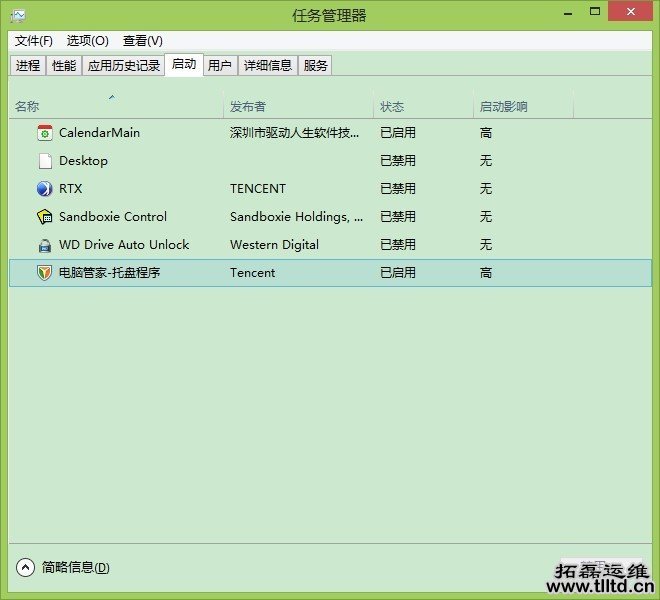Sort by 启动影响 column header
The height and width of the screenshot is (600, 660).
[503, 107]
